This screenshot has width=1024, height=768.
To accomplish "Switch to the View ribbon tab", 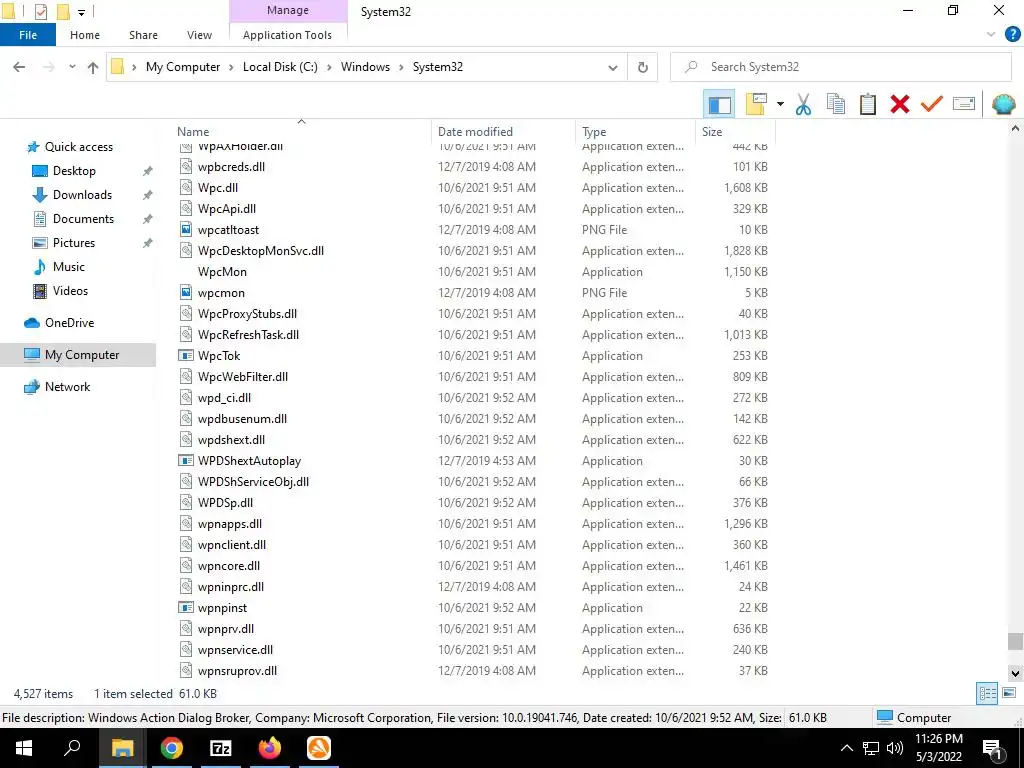I will [199, 35].
